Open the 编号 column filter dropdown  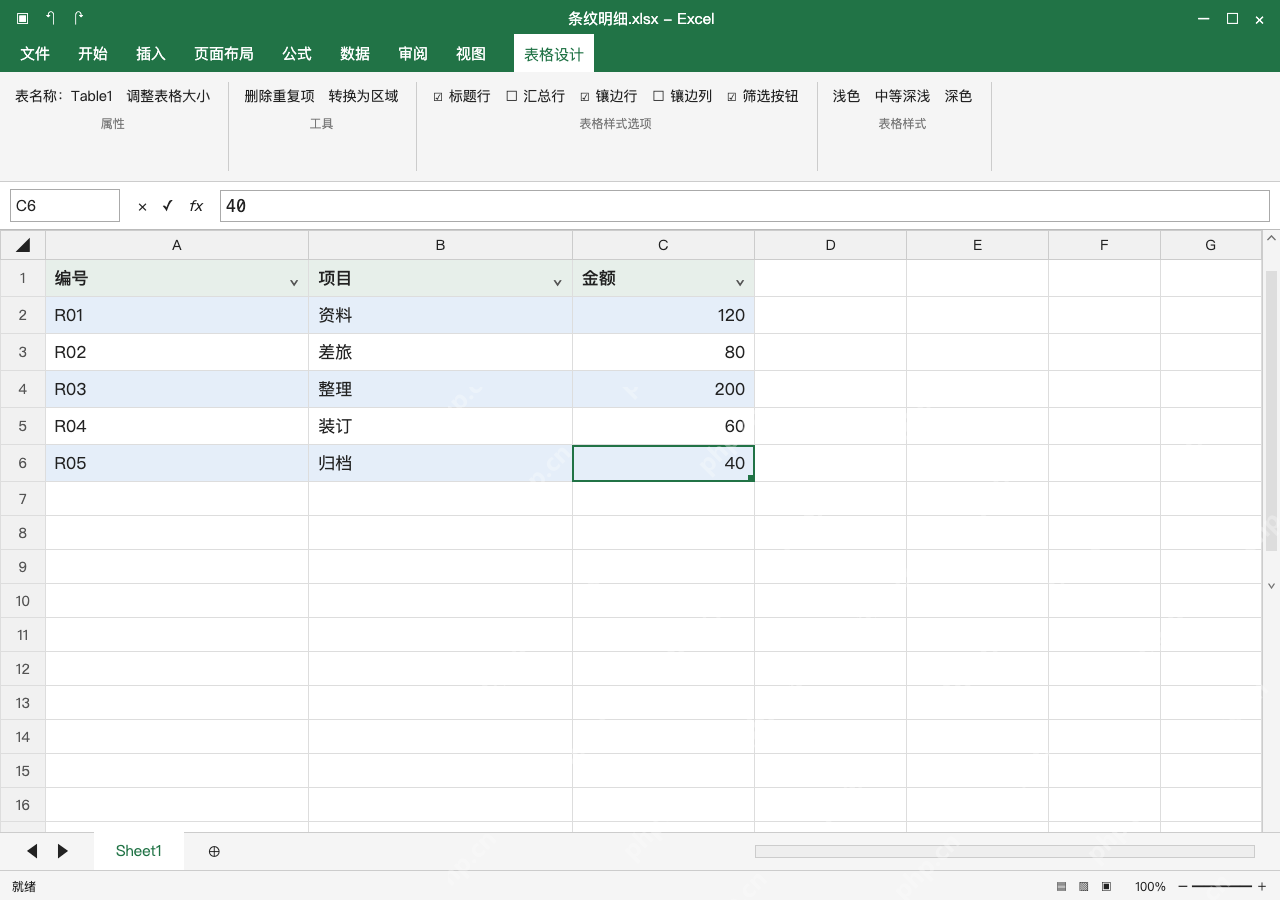pos(294,283)
